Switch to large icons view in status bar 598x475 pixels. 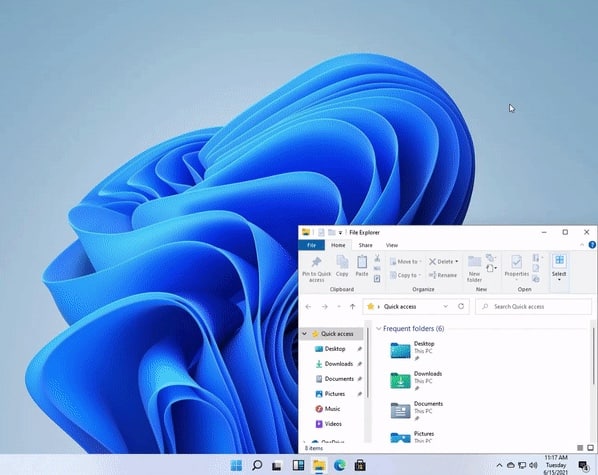coord(590,448)
